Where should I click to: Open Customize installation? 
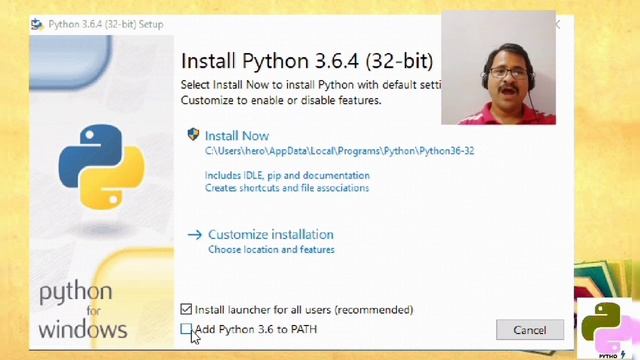tap(271, 235)
